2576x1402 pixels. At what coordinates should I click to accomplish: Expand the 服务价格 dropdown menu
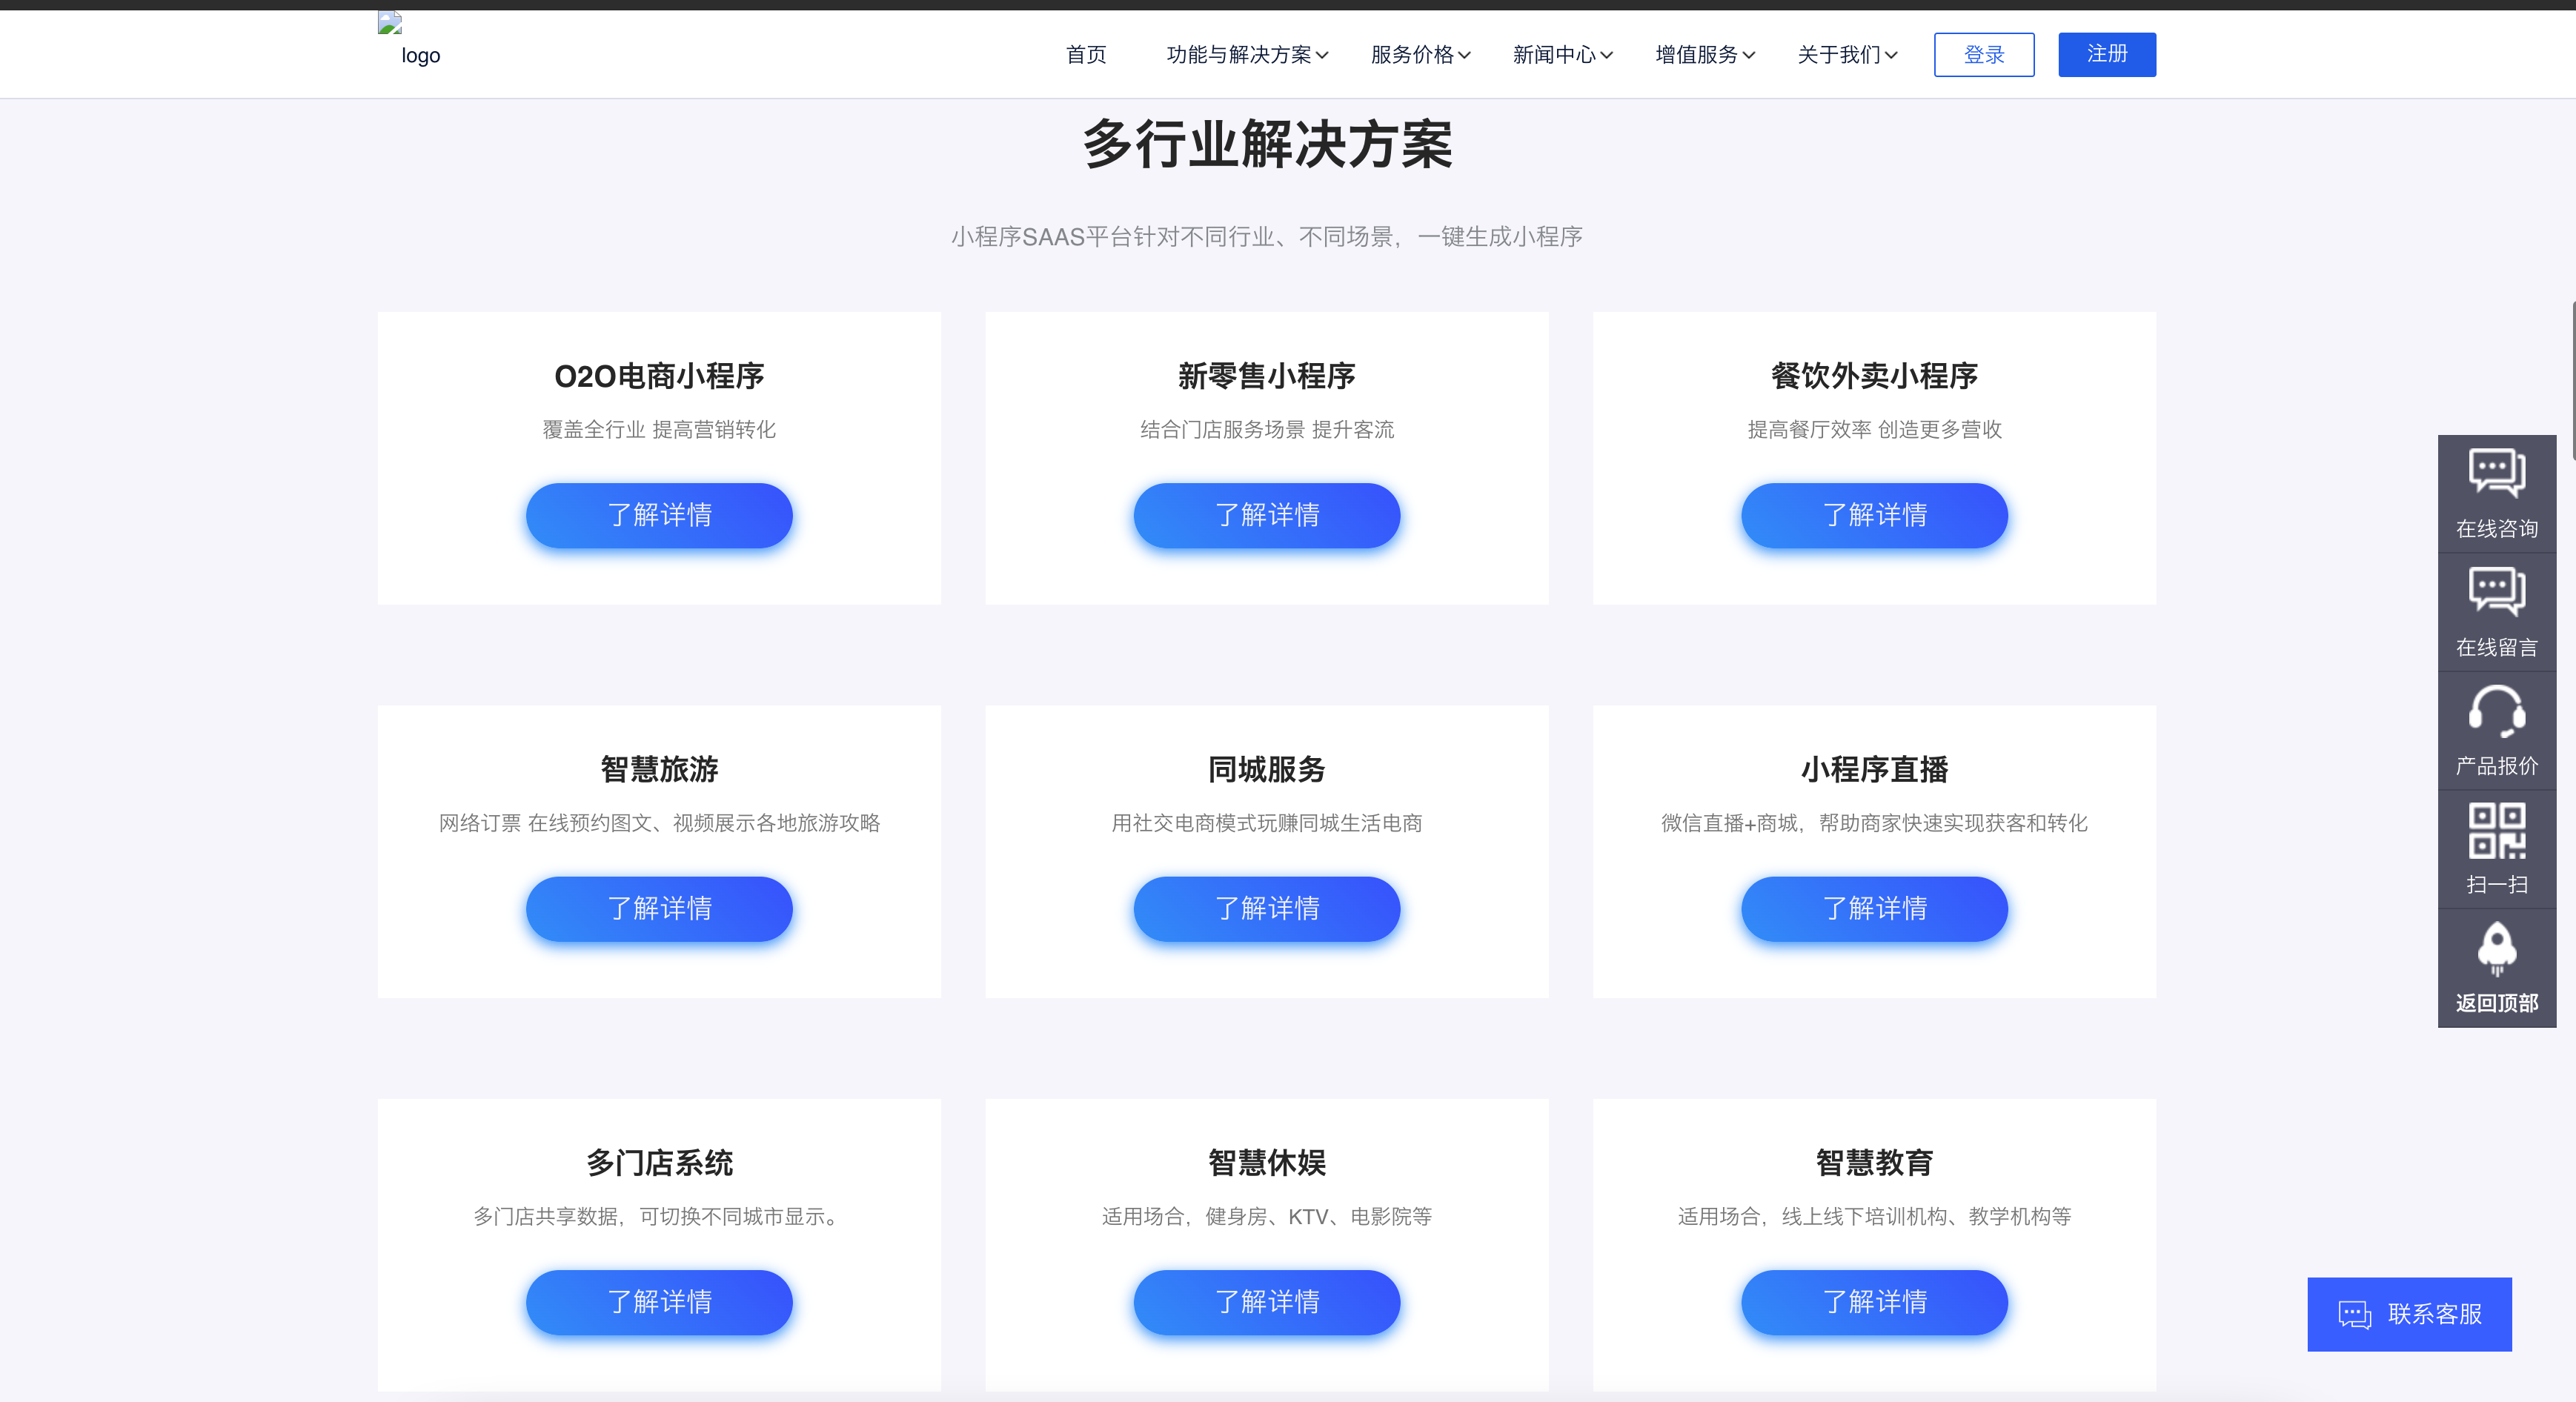pos(1420,55)
